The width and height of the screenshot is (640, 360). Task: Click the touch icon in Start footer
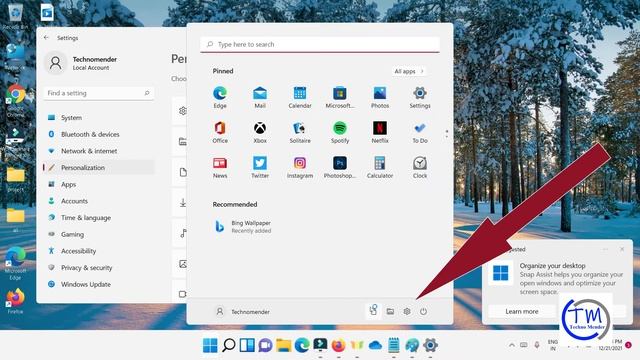click(x=373, y=311)
